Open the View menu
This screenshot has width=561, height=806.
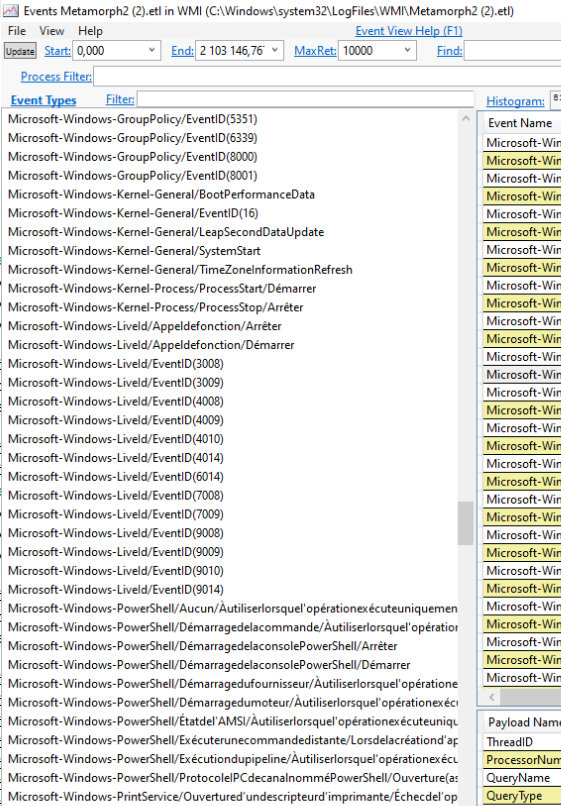52,31
